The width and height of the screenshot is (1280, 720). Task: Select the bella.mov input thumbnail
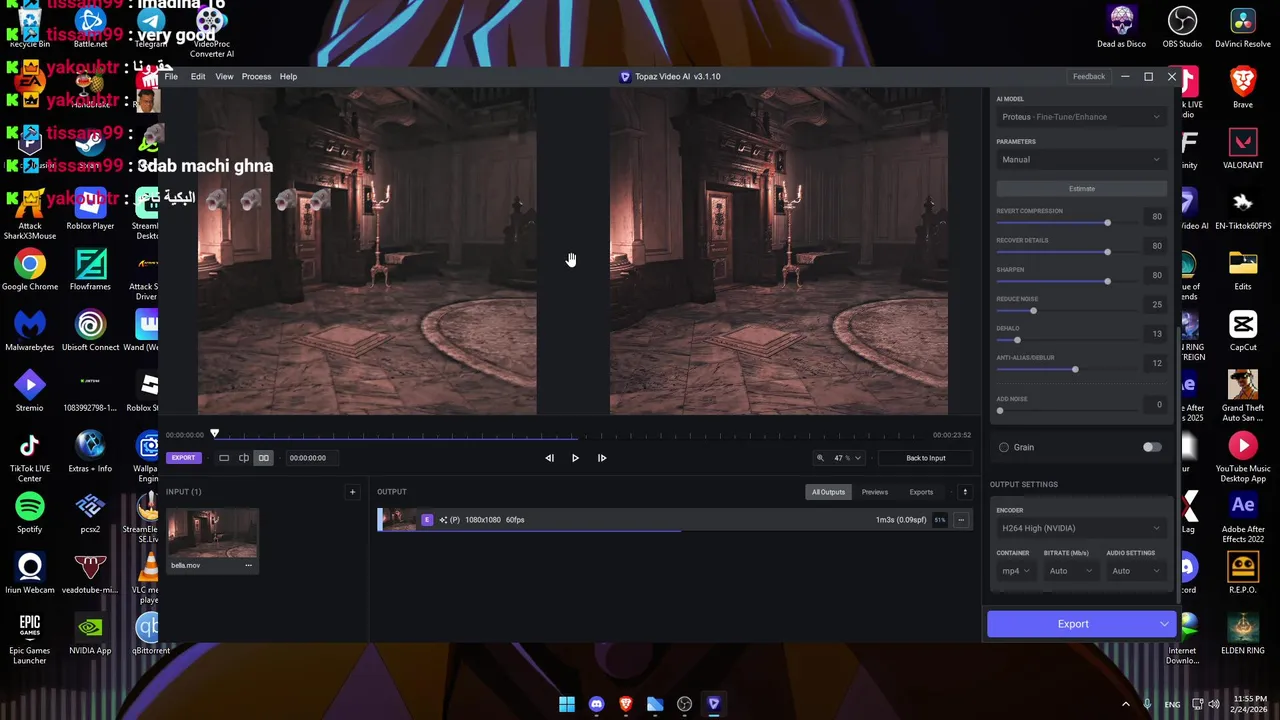pos(212,534)
